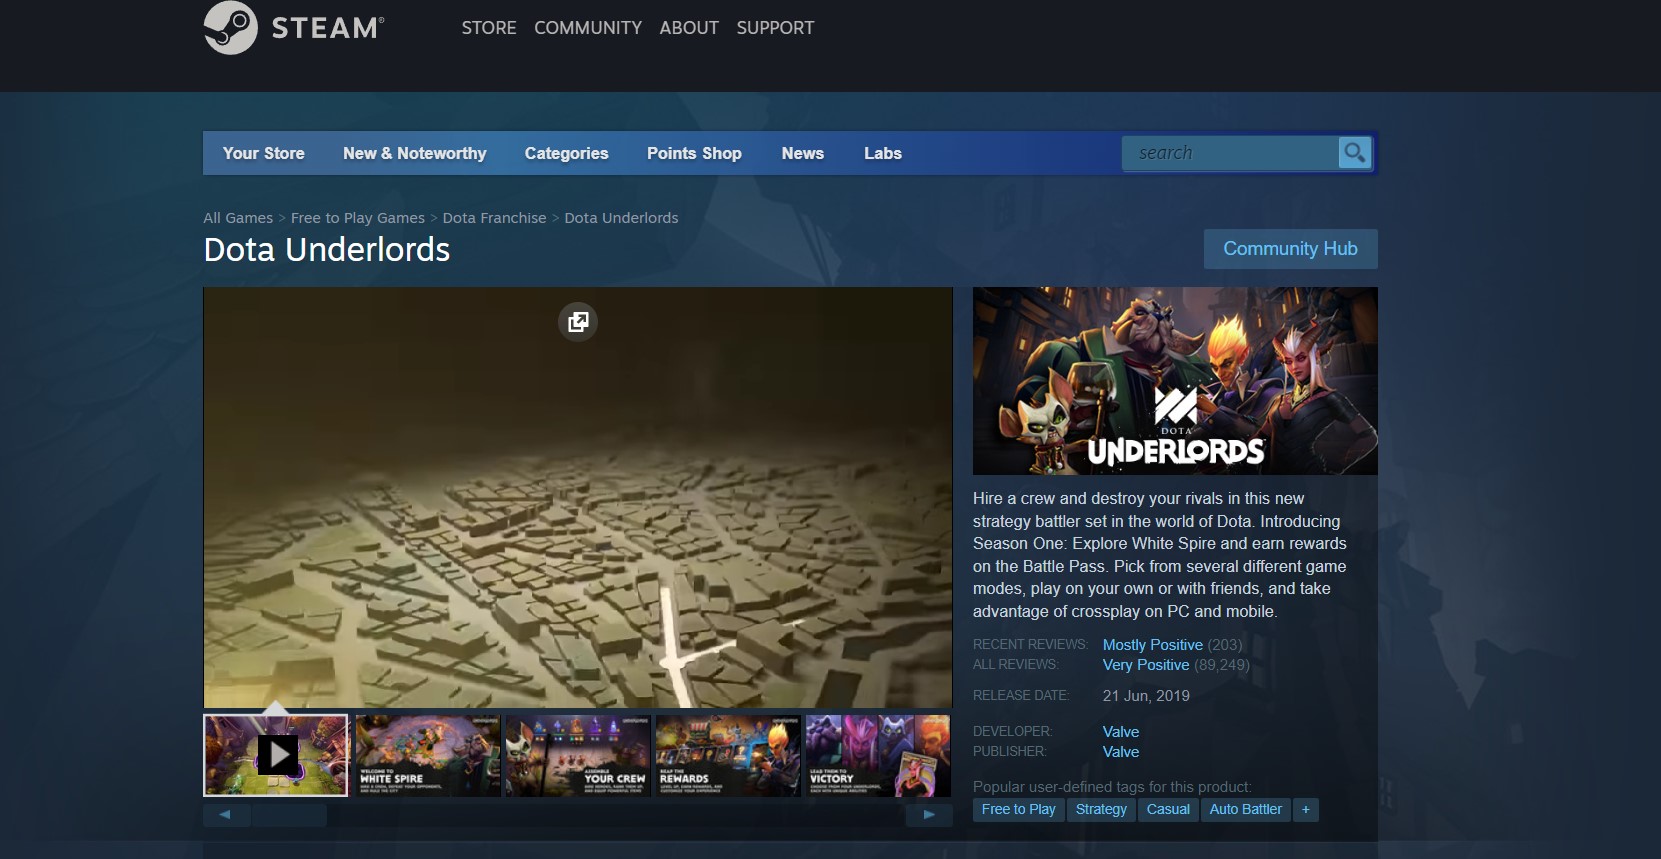Click the release date 21 Jun, 2019

pyautogui.click(x=1146, y=696)
